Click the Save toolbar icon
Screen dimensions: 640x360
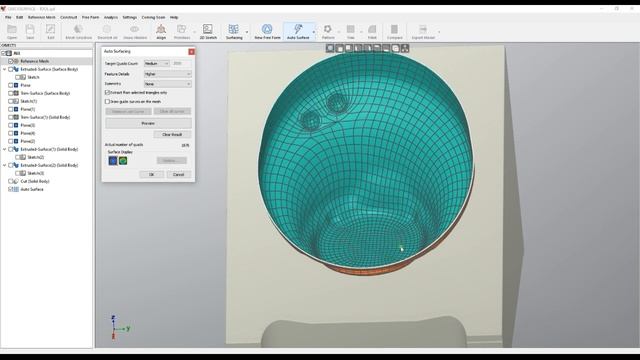(30, 29)
